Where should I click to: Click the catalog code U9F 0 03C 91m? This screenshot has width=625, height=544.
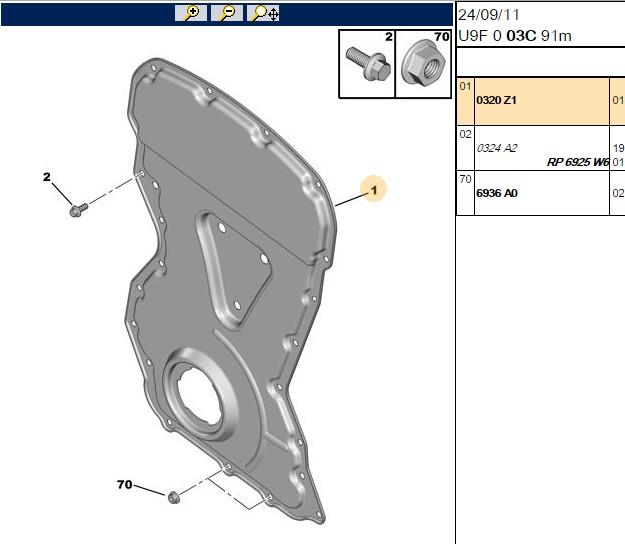[x=515, y=36]
